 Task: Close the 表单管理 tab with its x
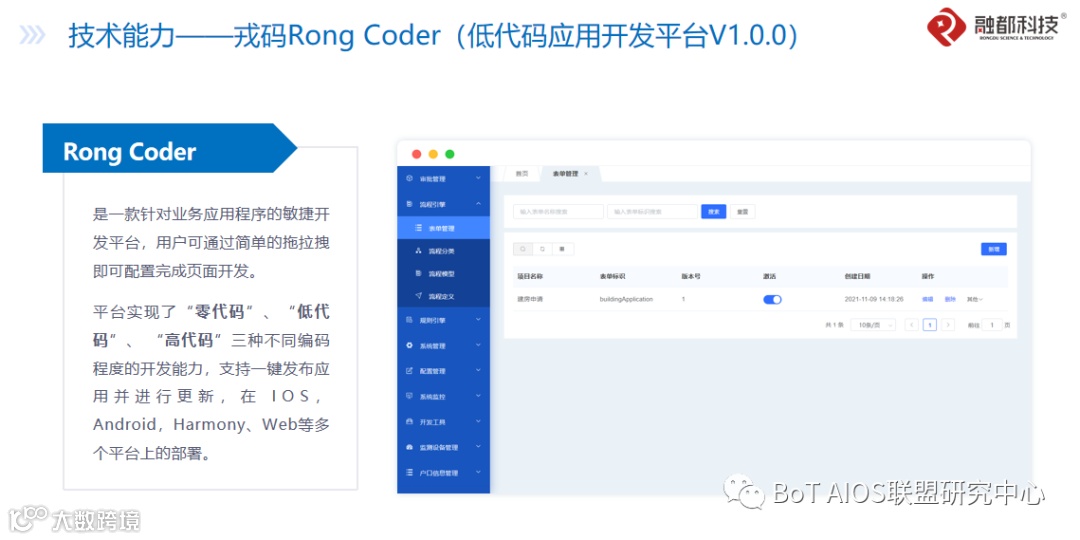(586, 174)
